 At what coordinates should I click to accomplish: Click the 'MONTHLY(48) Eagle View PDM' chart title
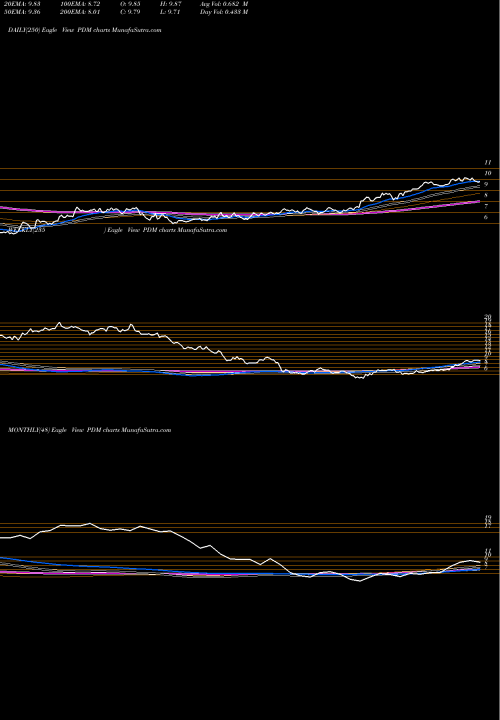coord(90,430)
